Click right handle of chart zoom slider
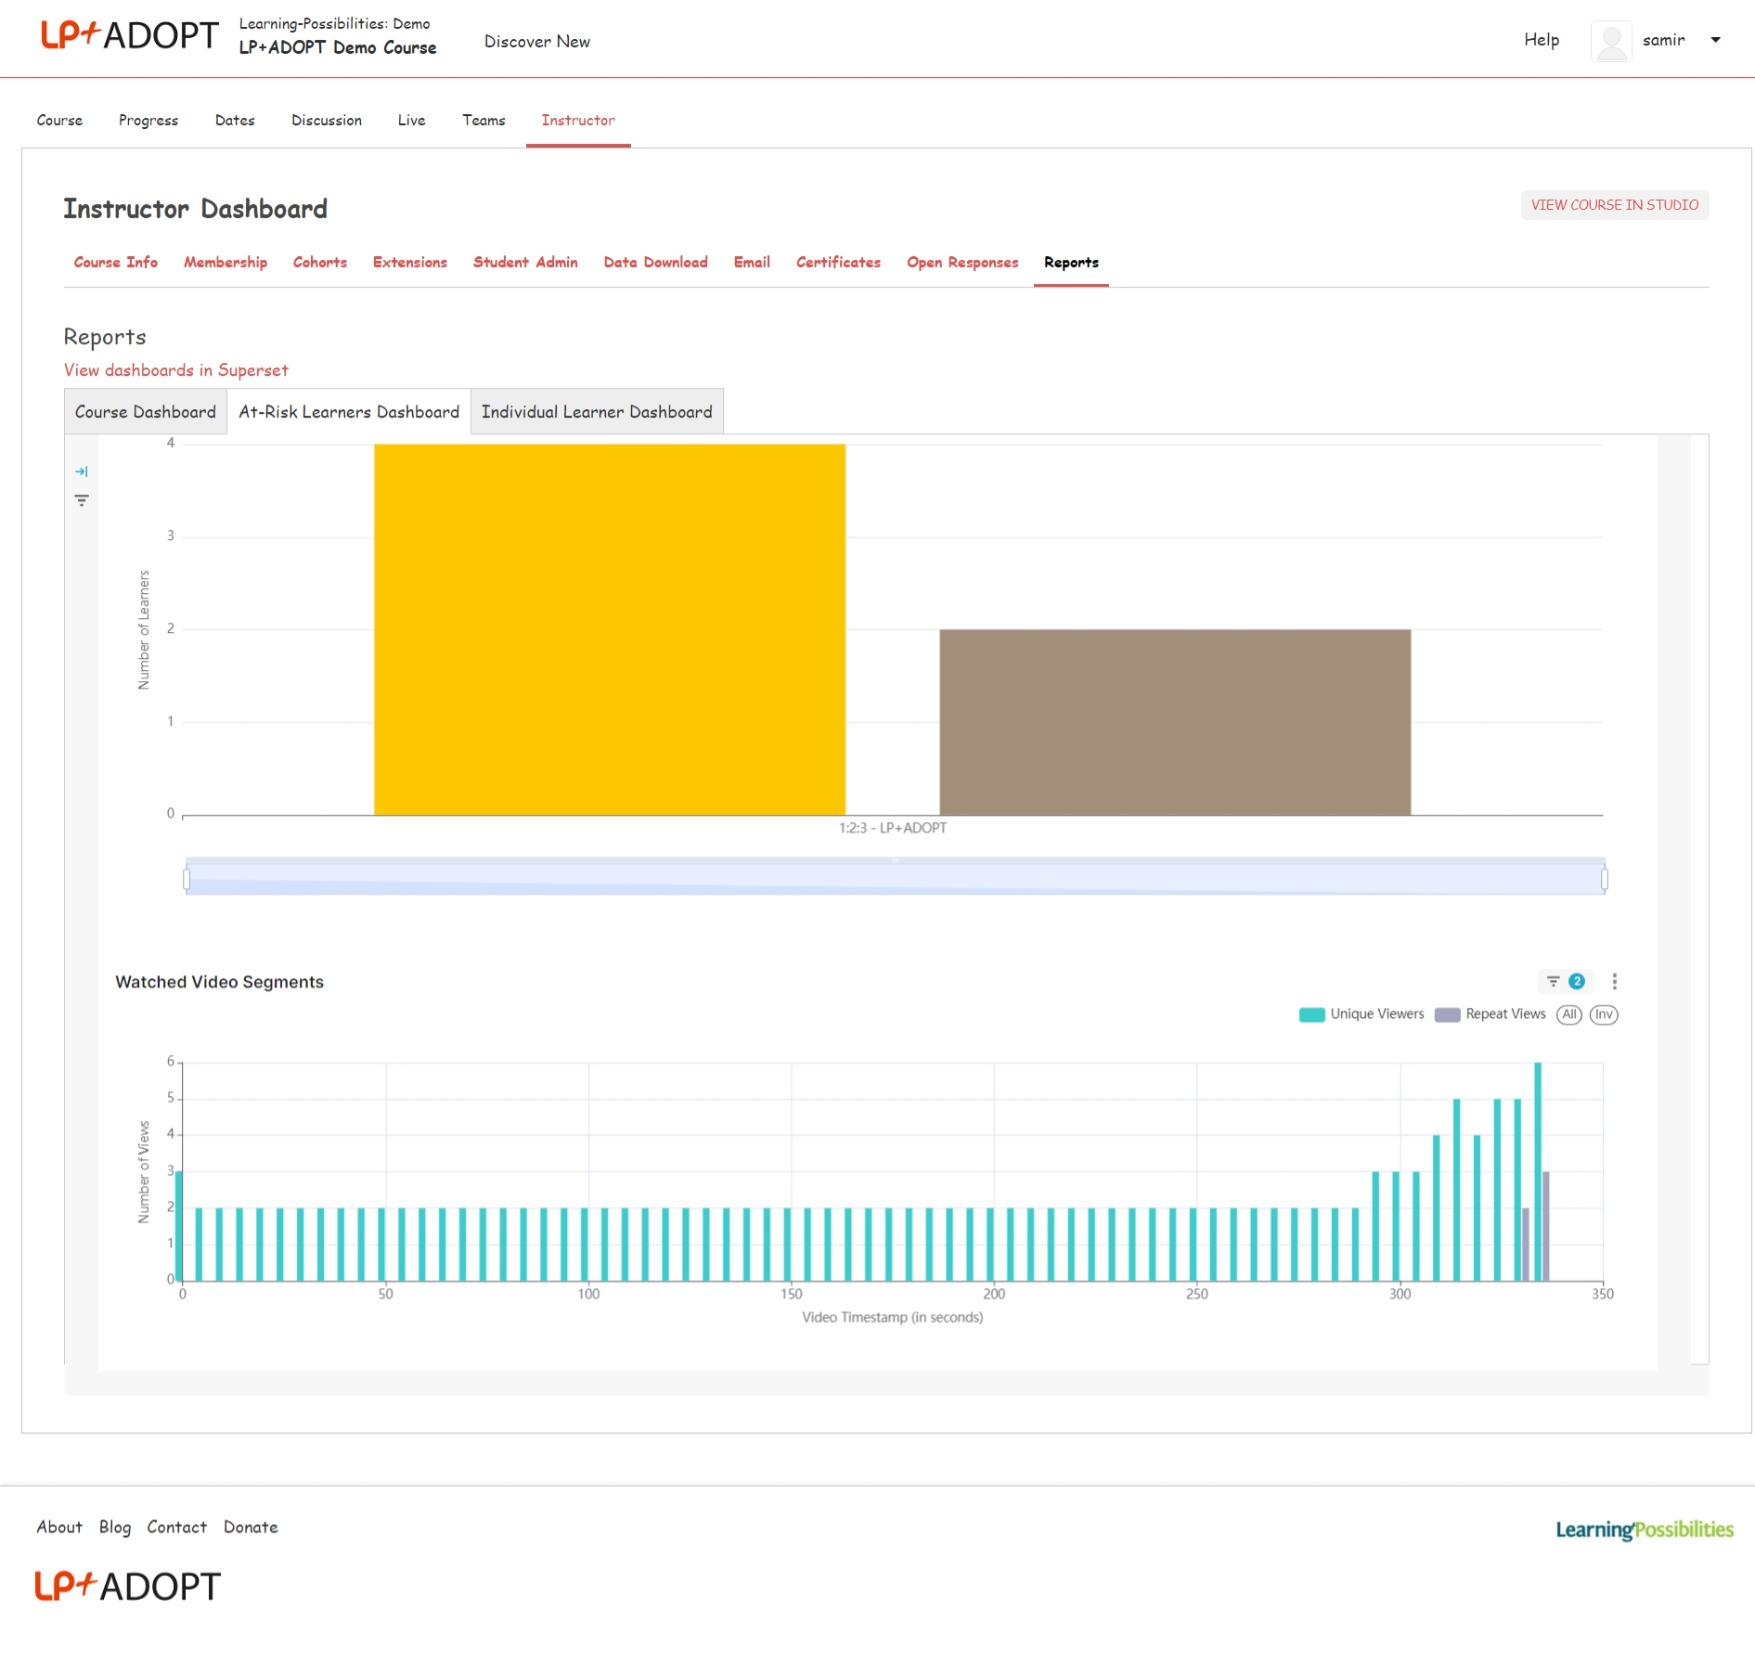 [x=1604, y=879]
